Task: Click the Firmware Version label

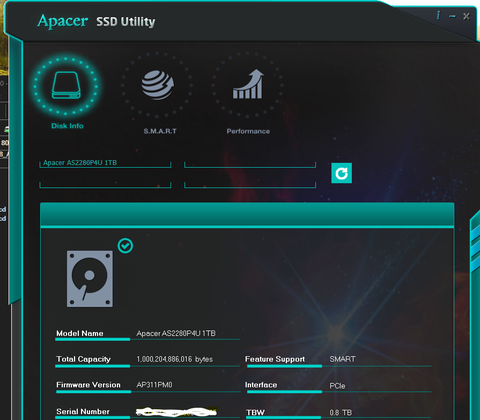Action: tap(88, 385)
